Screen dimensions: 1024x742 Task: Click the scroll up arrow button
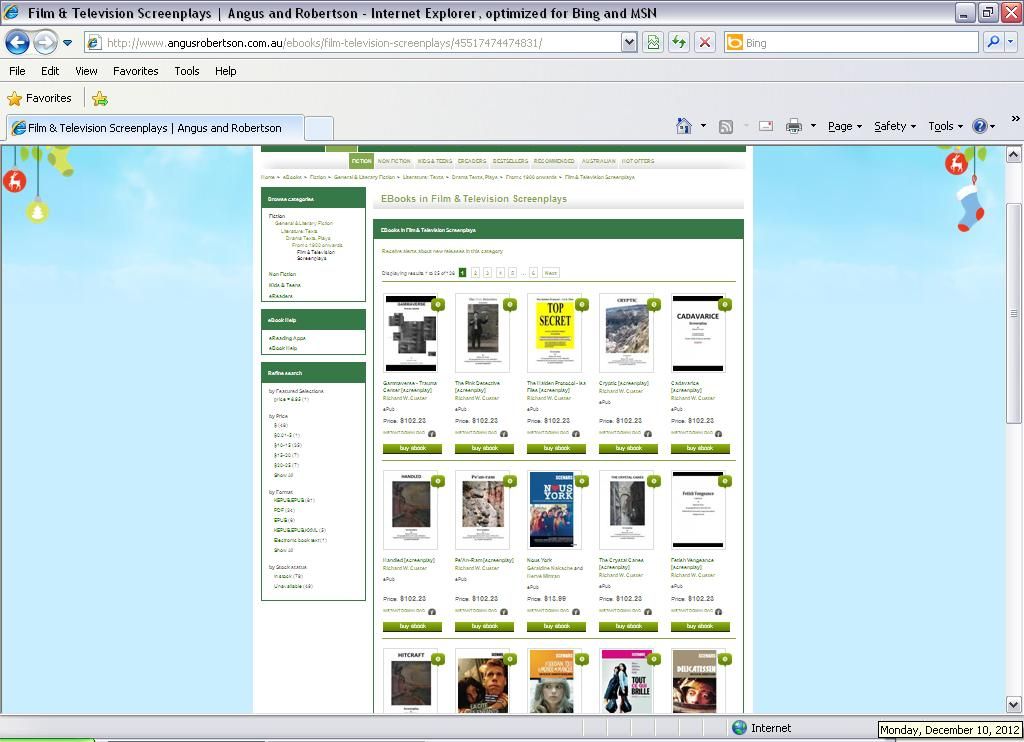1013,154
